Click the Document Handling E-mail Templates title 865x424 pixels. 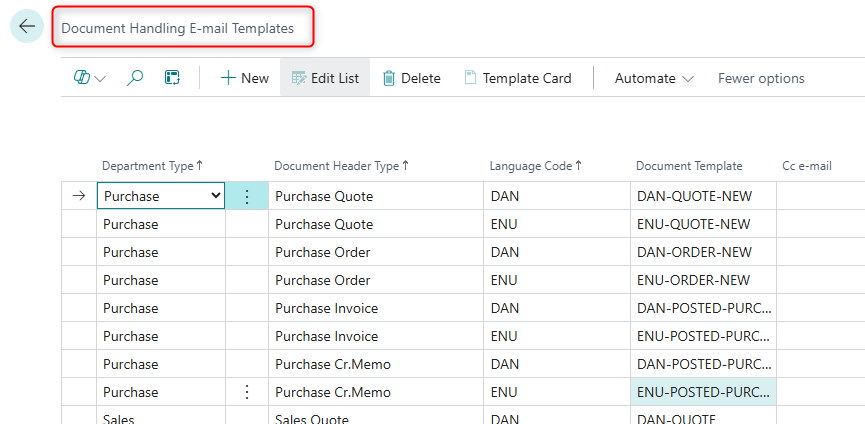[x=178, y=29]
